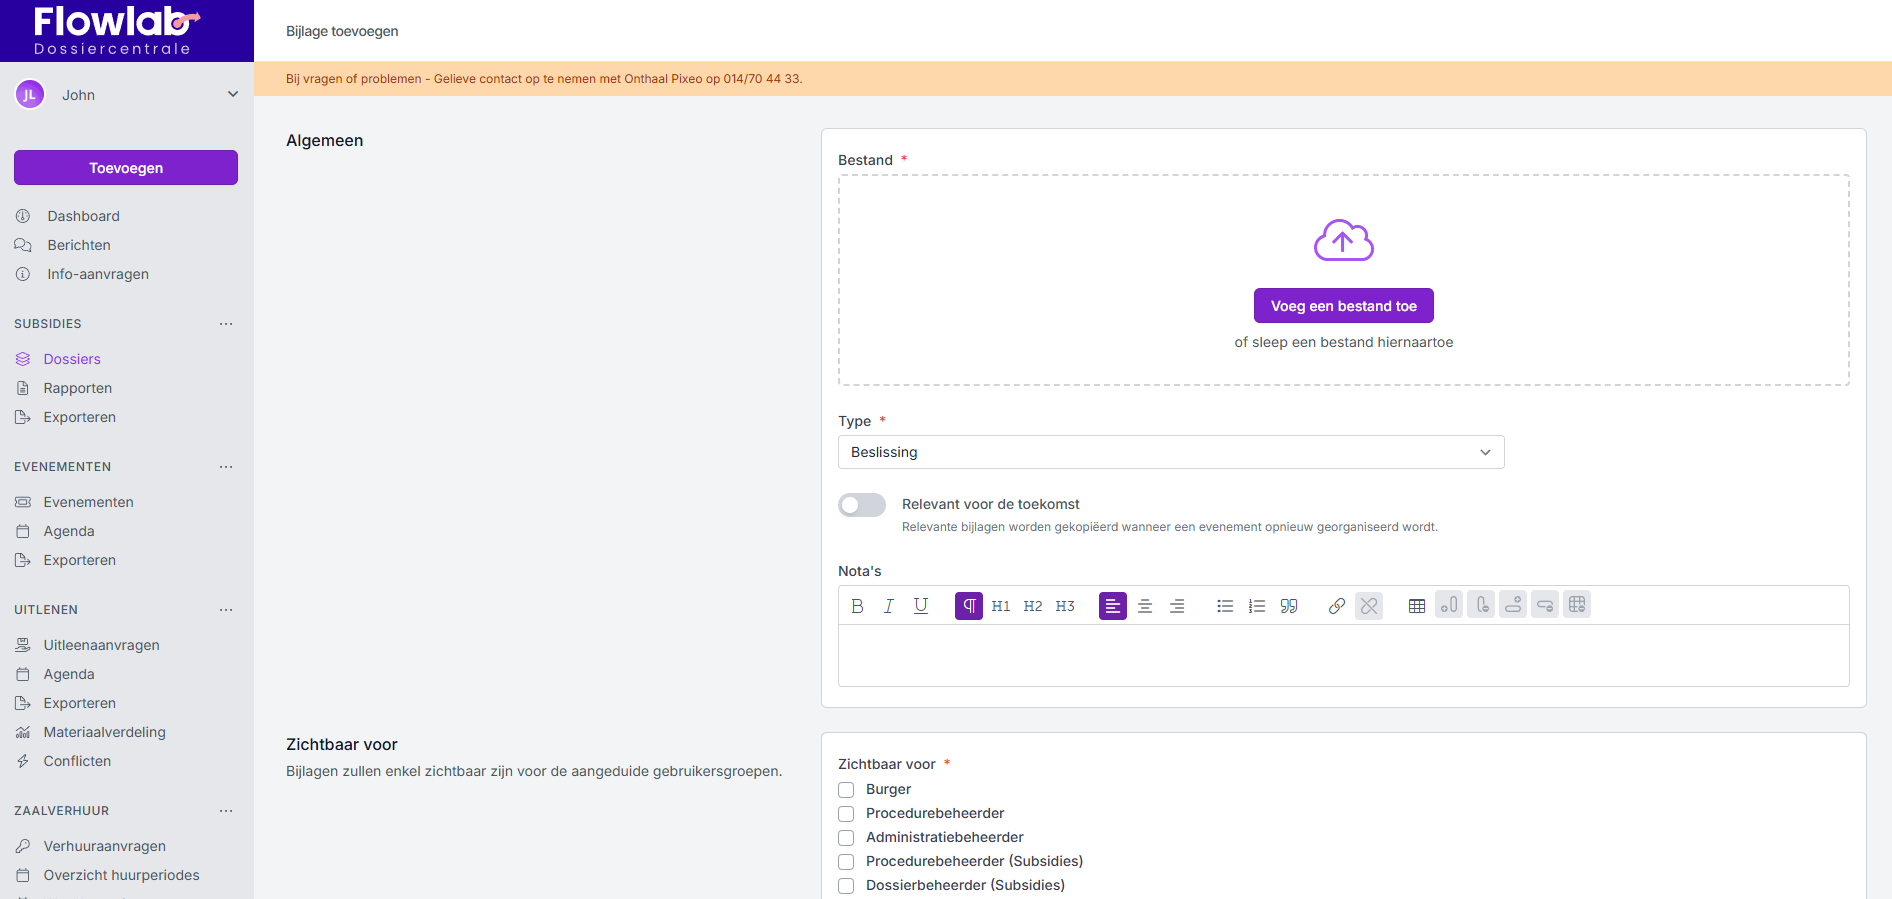Screen dimensions: 1892x899
Task: Toggle bold formatting in Nota's editor
Action: coord(857,606)
